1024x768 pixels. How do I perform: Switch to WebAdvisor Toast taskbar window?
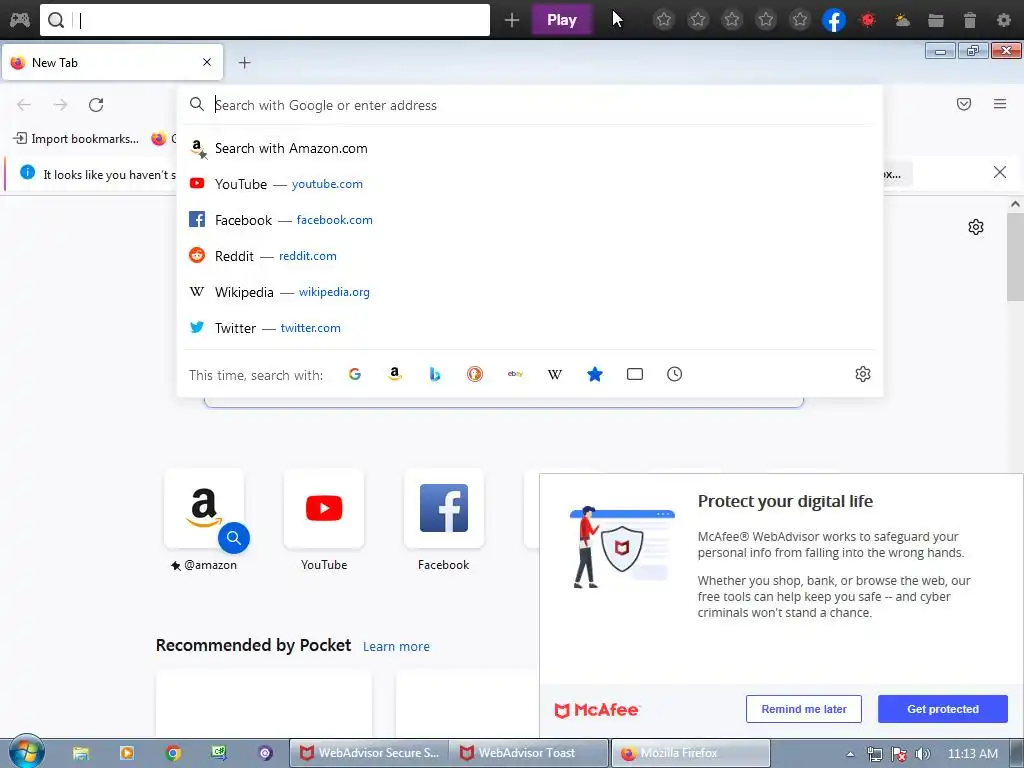point(529,753)
